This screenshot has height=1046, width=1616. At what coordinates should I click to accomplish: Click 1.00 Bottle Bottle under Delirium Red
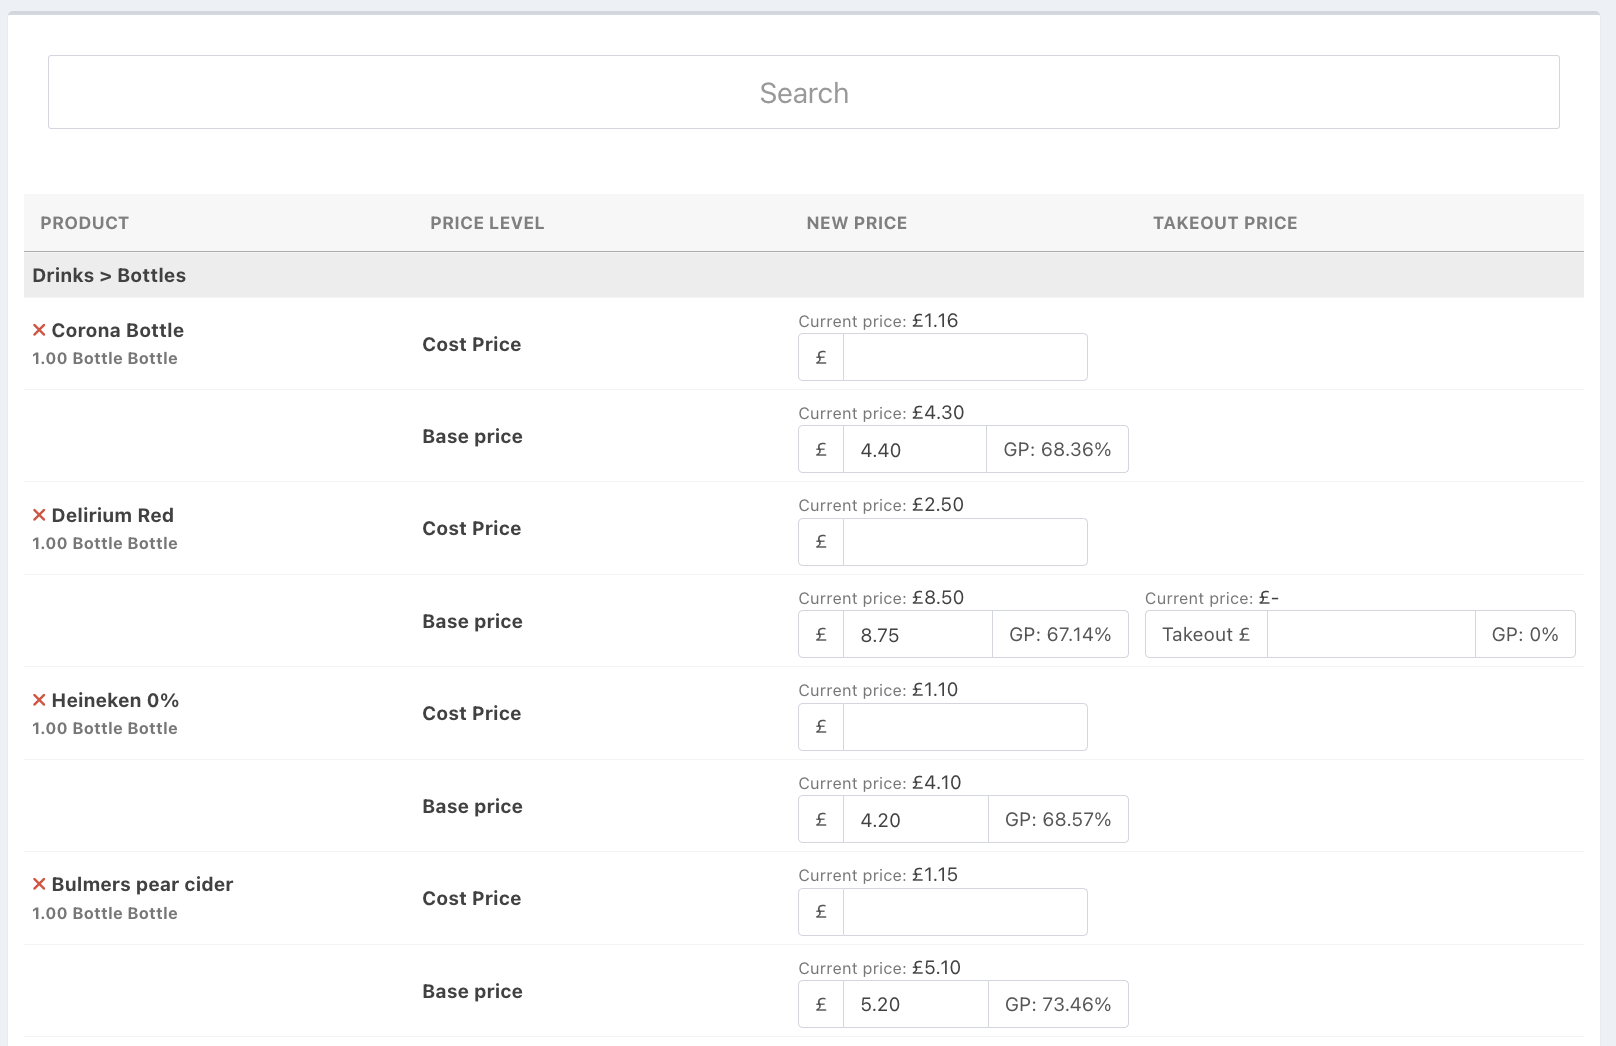click(x=105, y=543)
